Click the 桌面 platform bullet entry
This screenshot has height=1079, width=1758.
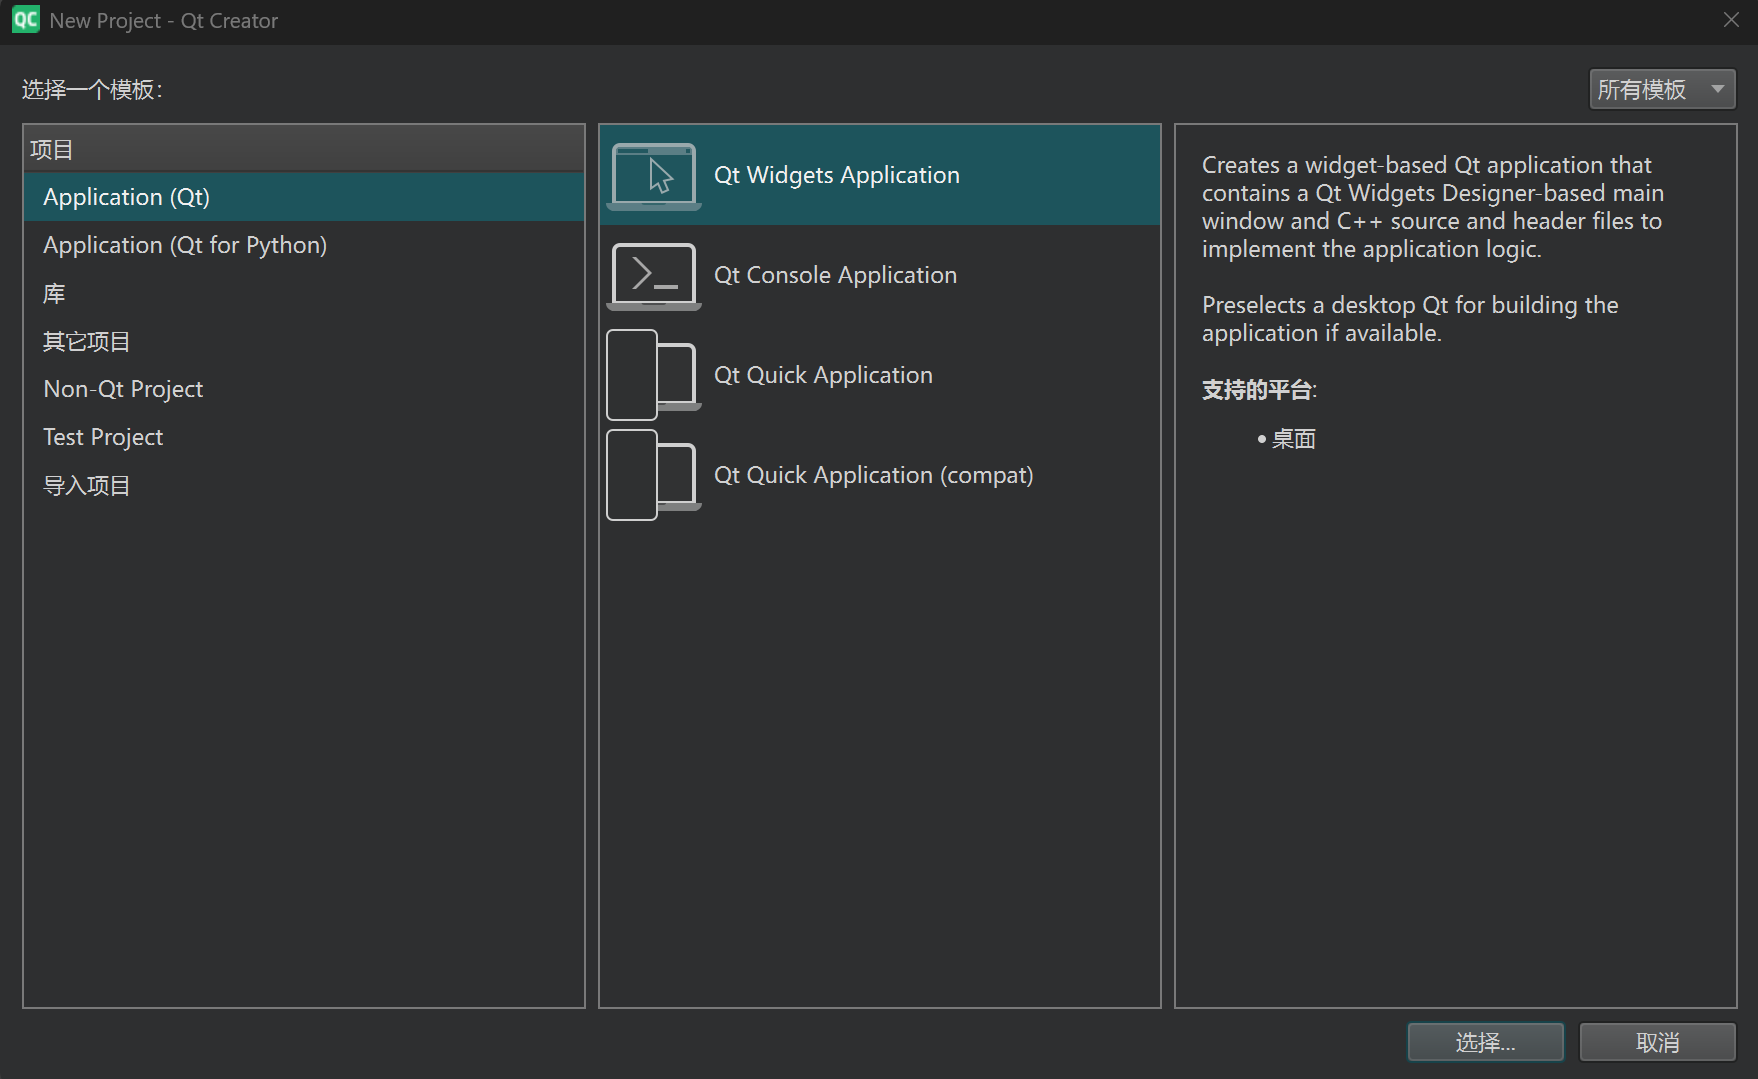coord(1286,439)
